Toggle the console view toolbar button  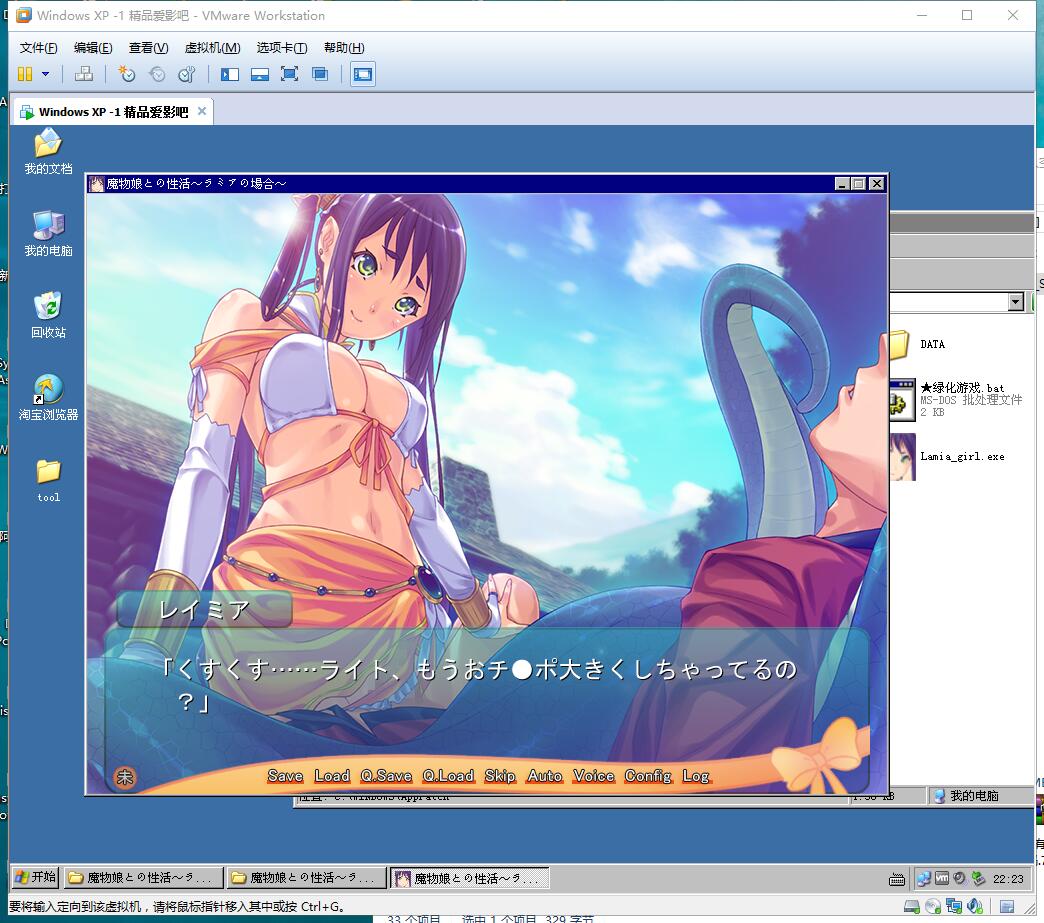(x=363, y=74)
